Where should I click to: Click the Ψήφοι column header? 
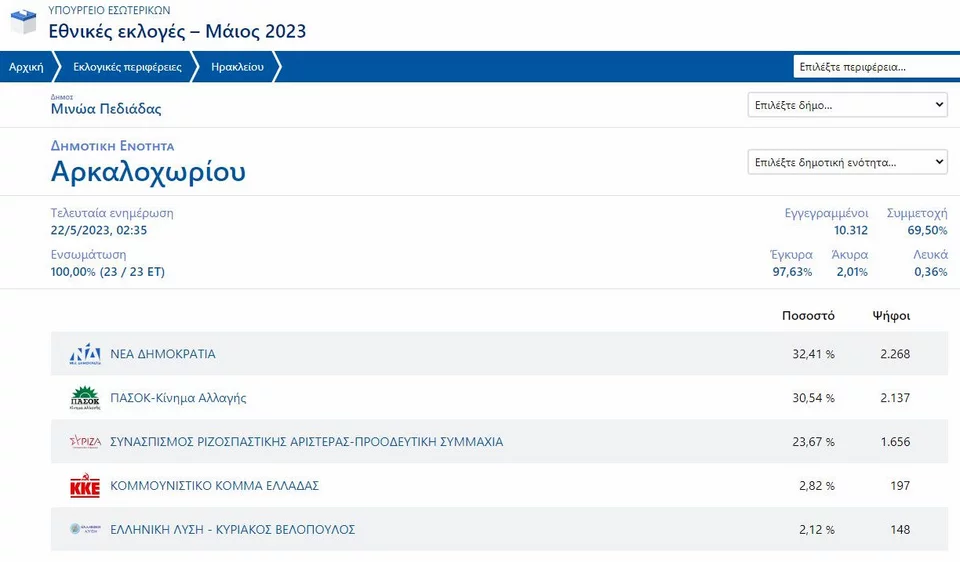coord(891,316)
